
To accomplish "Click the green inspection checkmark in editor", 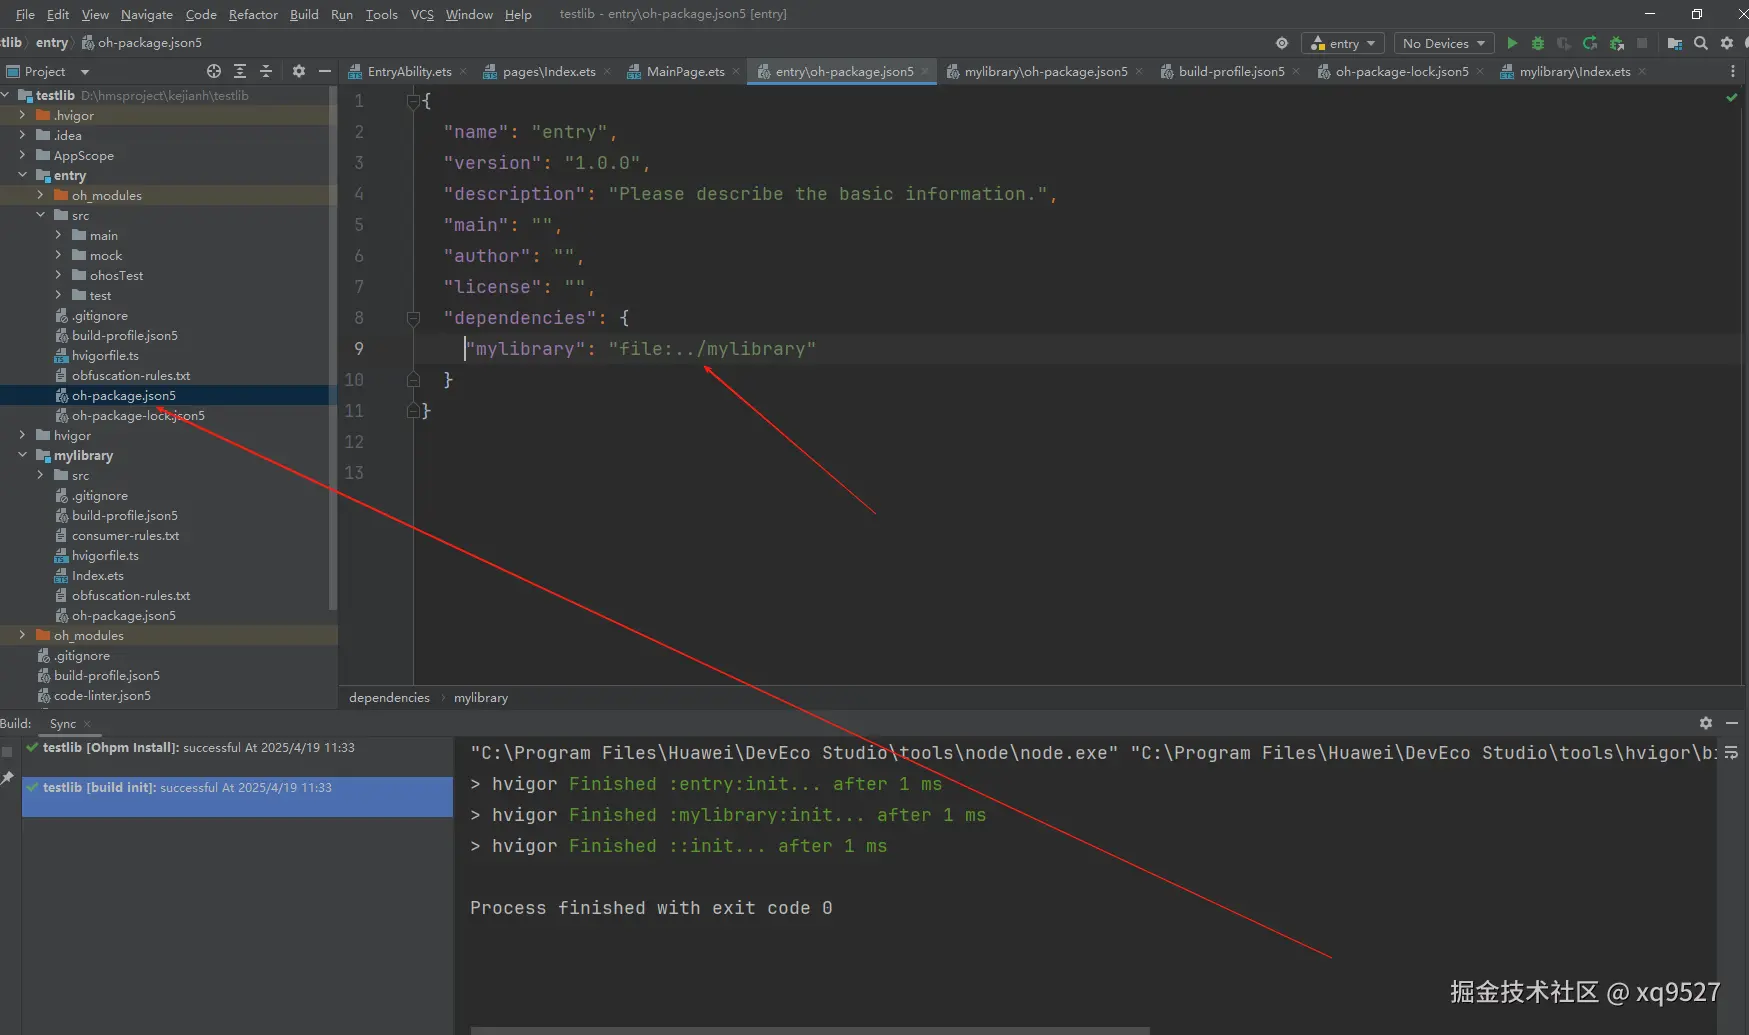I will [x=1732, y=98].
